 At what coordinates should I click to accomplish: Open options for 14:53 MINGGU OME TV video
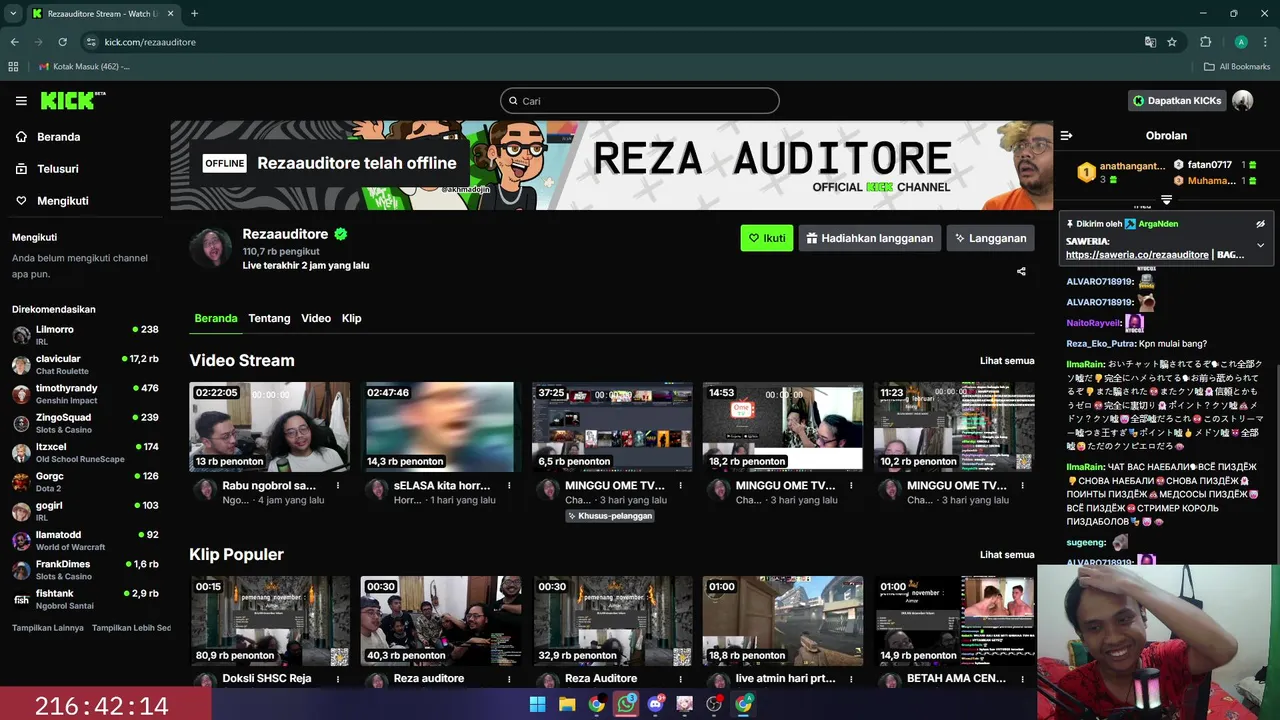click(852, 486)
